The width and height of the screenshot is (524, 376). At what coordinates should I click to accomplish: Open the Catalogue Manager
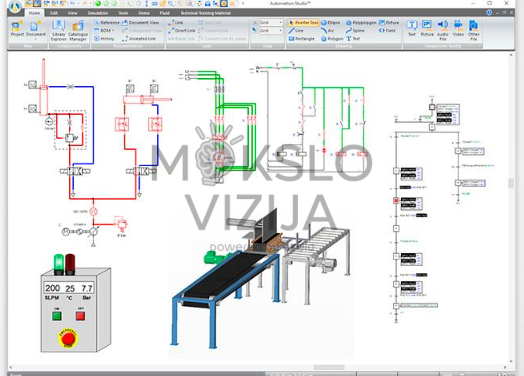78,30
